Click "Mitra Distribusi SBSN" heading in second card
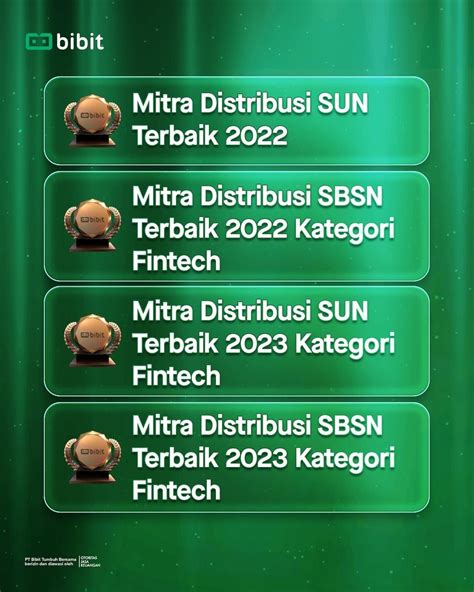The image size is (474, 592). [x=257, y=196]
